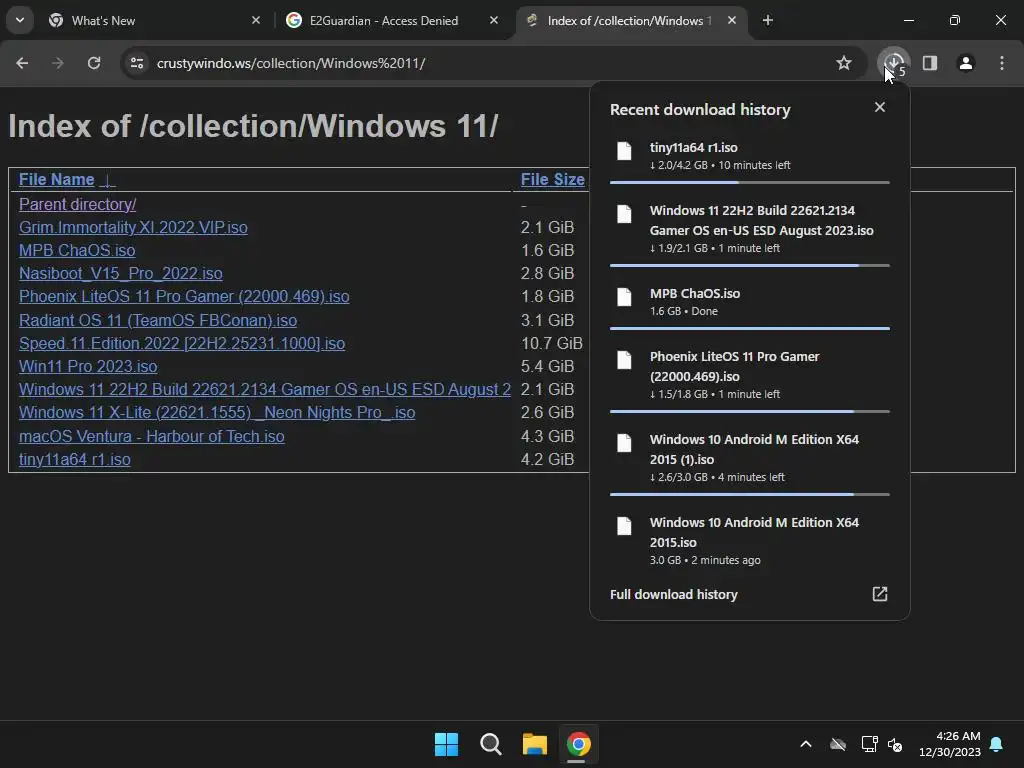The width and height of the screenshot is (1024, 768).
Task: Click file icon for Windows 11 22H2 download
Action: (624, 214)
